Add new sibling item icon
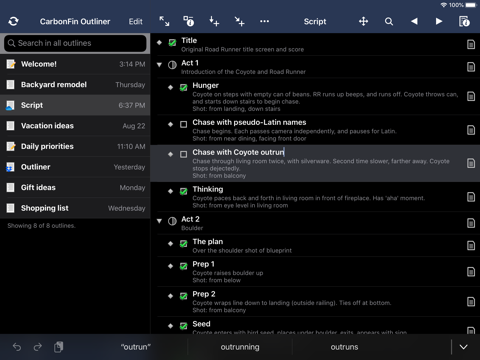Viewport: 480px width, 360px height. (214, 21)
